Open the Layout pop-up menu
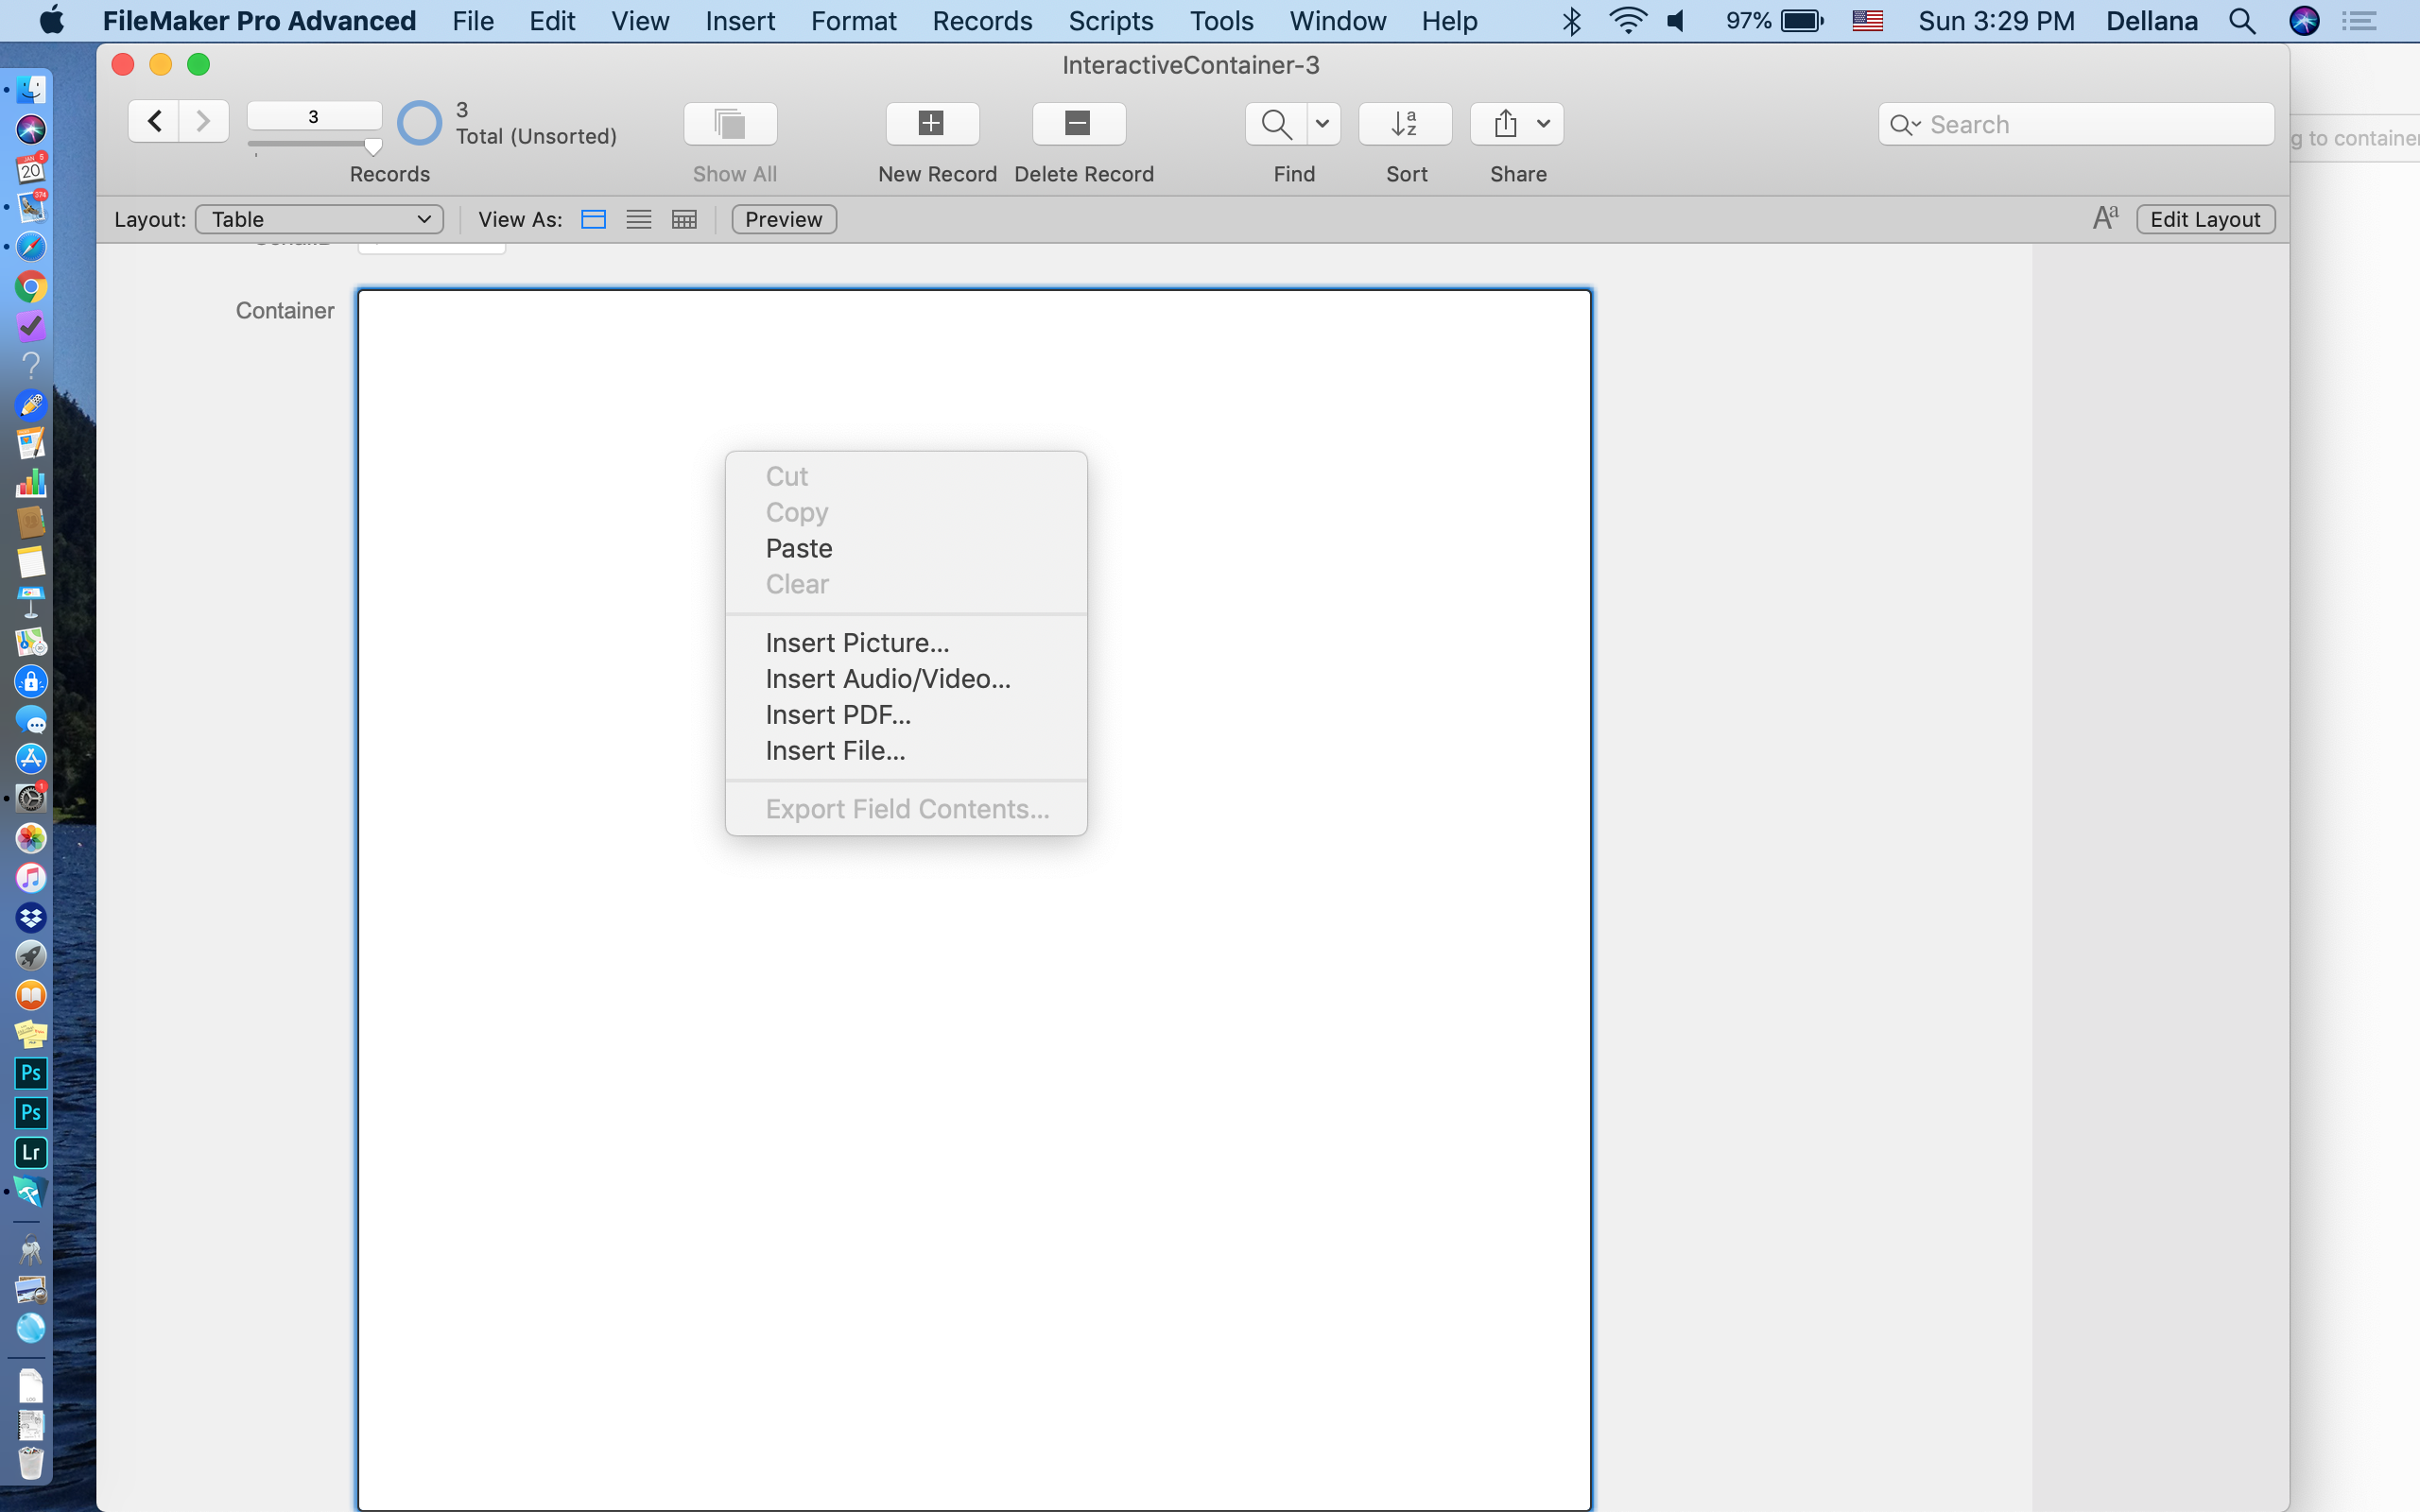The height and width of the screenshot is (1512, 2420). coord(319,219)
